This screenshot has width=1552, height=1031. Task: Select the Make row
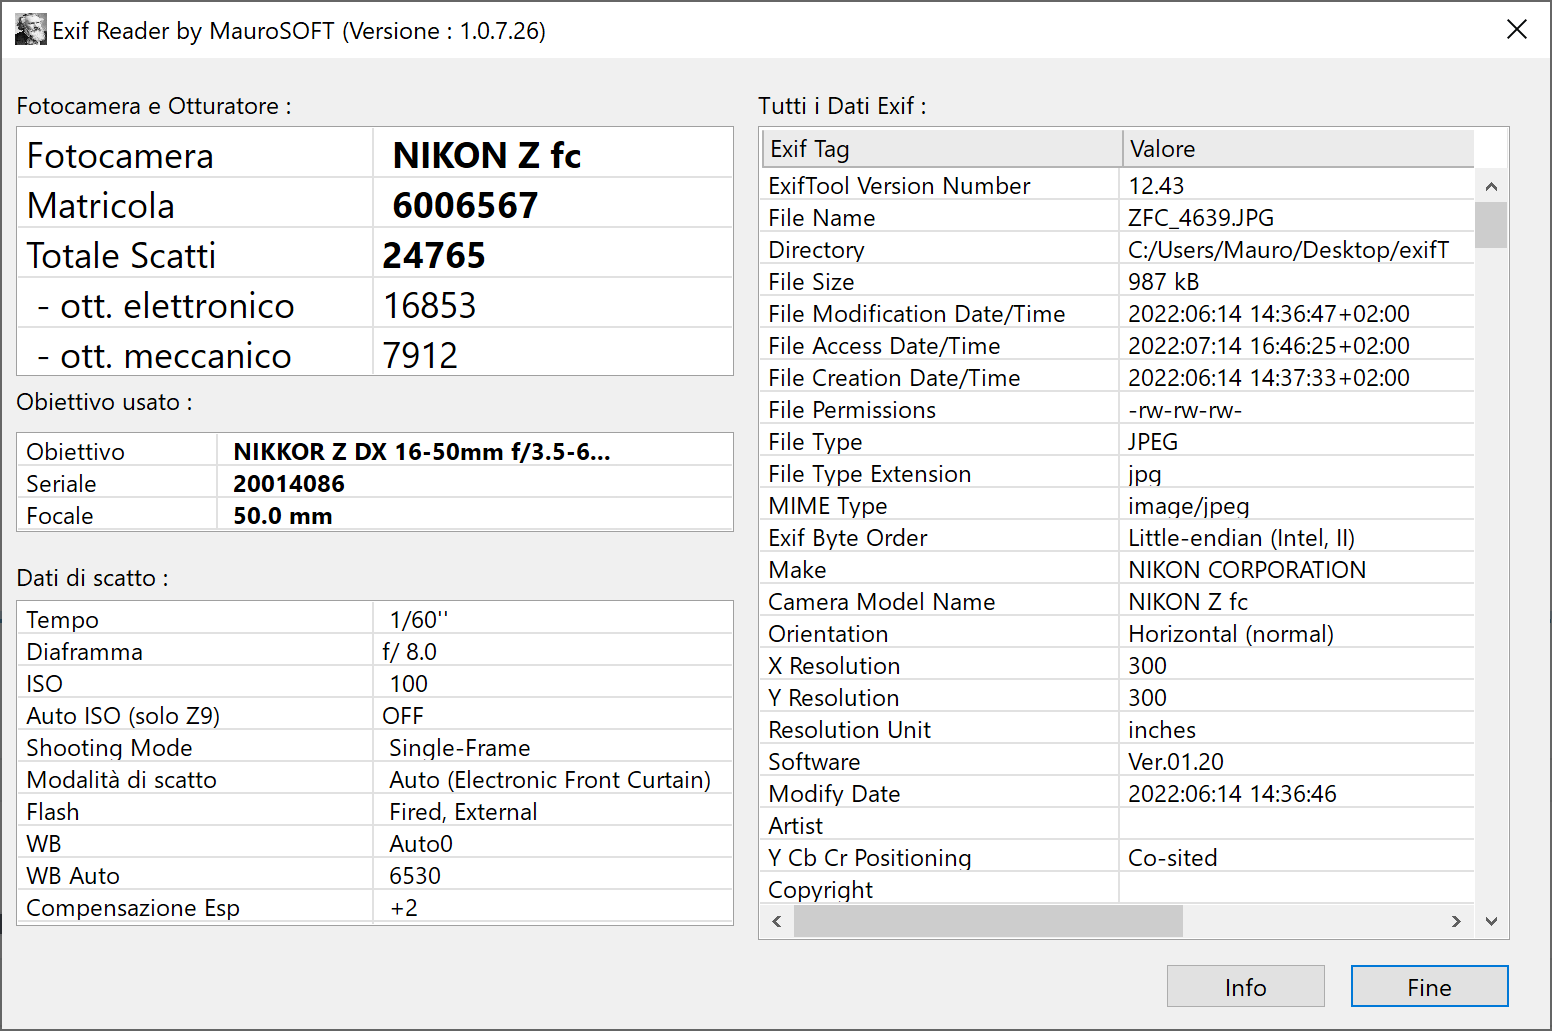(1118, 570)
